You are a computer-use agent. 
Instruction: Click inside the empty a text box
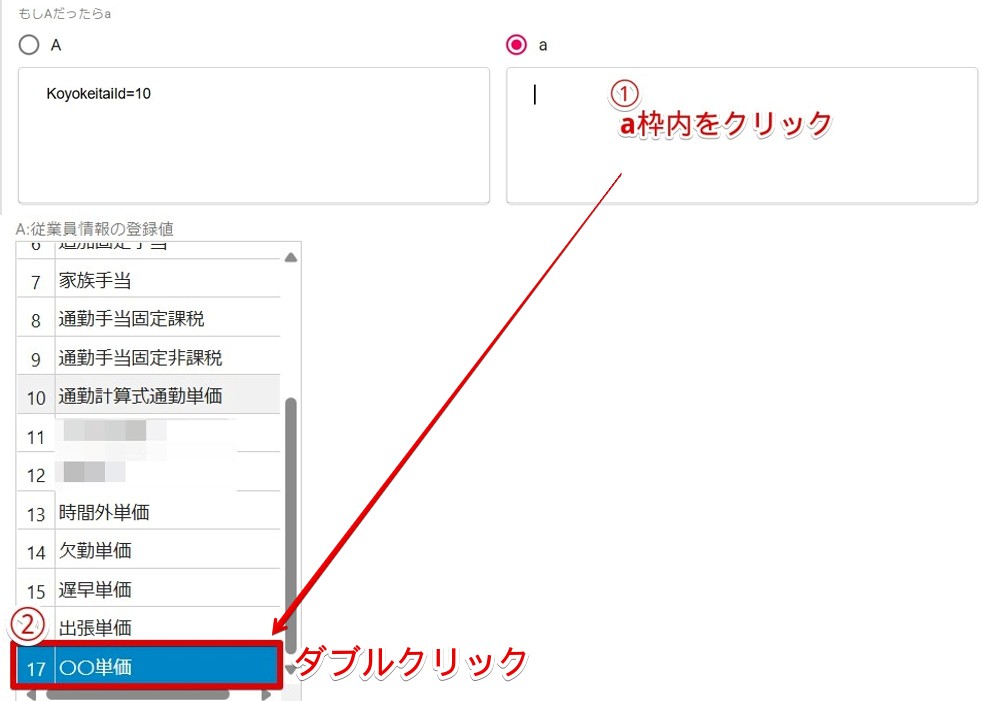(x=741, y=135)
